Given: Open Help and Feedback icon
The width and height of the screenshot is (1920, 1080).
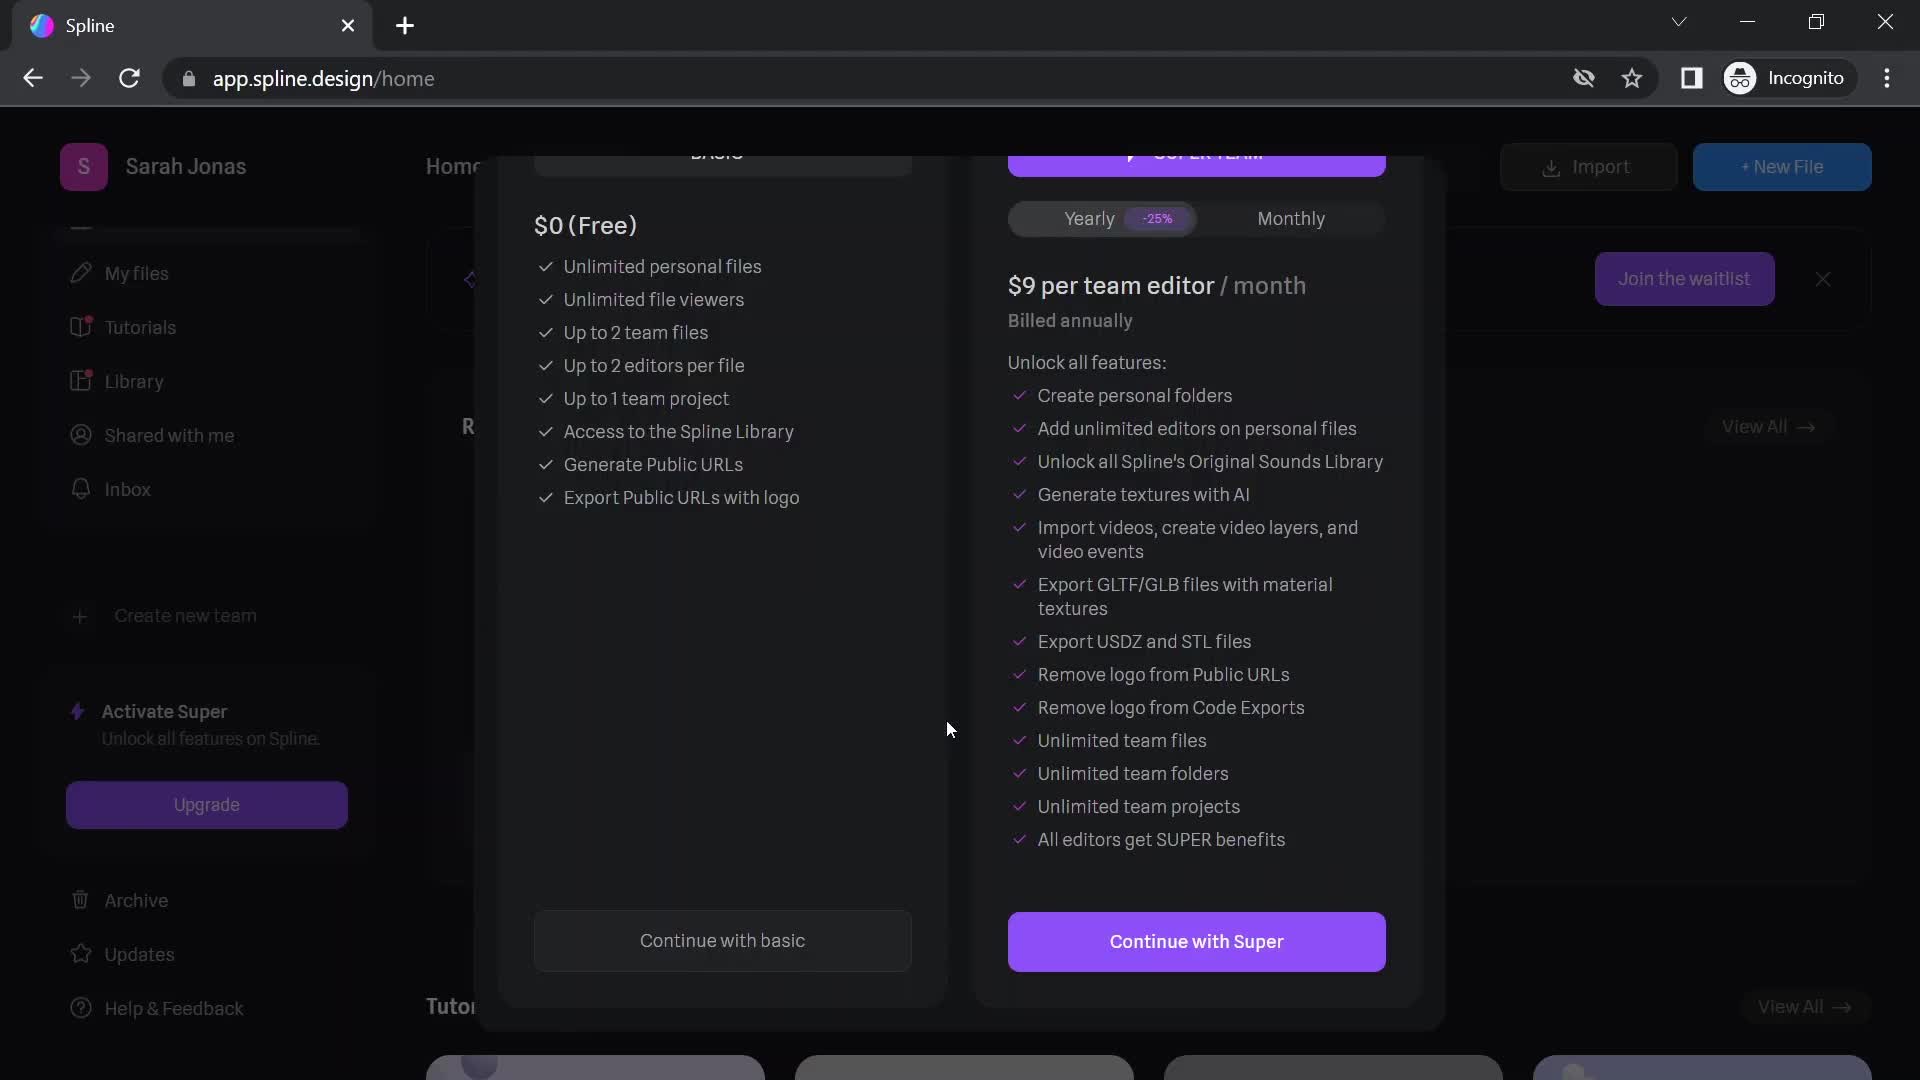Looking at the screenshot, I should click(80, 1007).
